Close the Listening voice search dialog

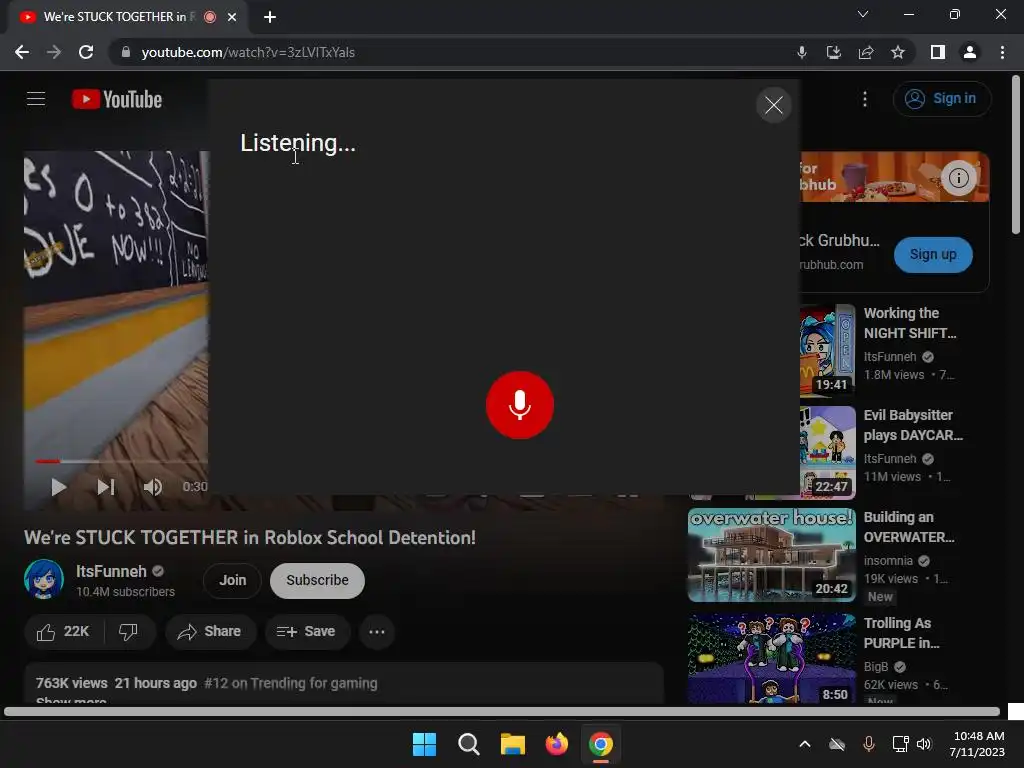tap(774, 105)
